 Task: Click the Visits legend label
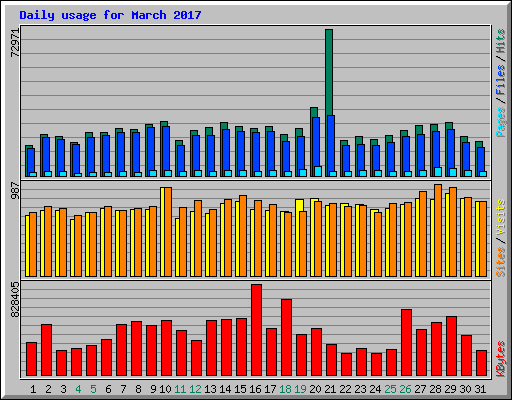[x=501, y=217]
